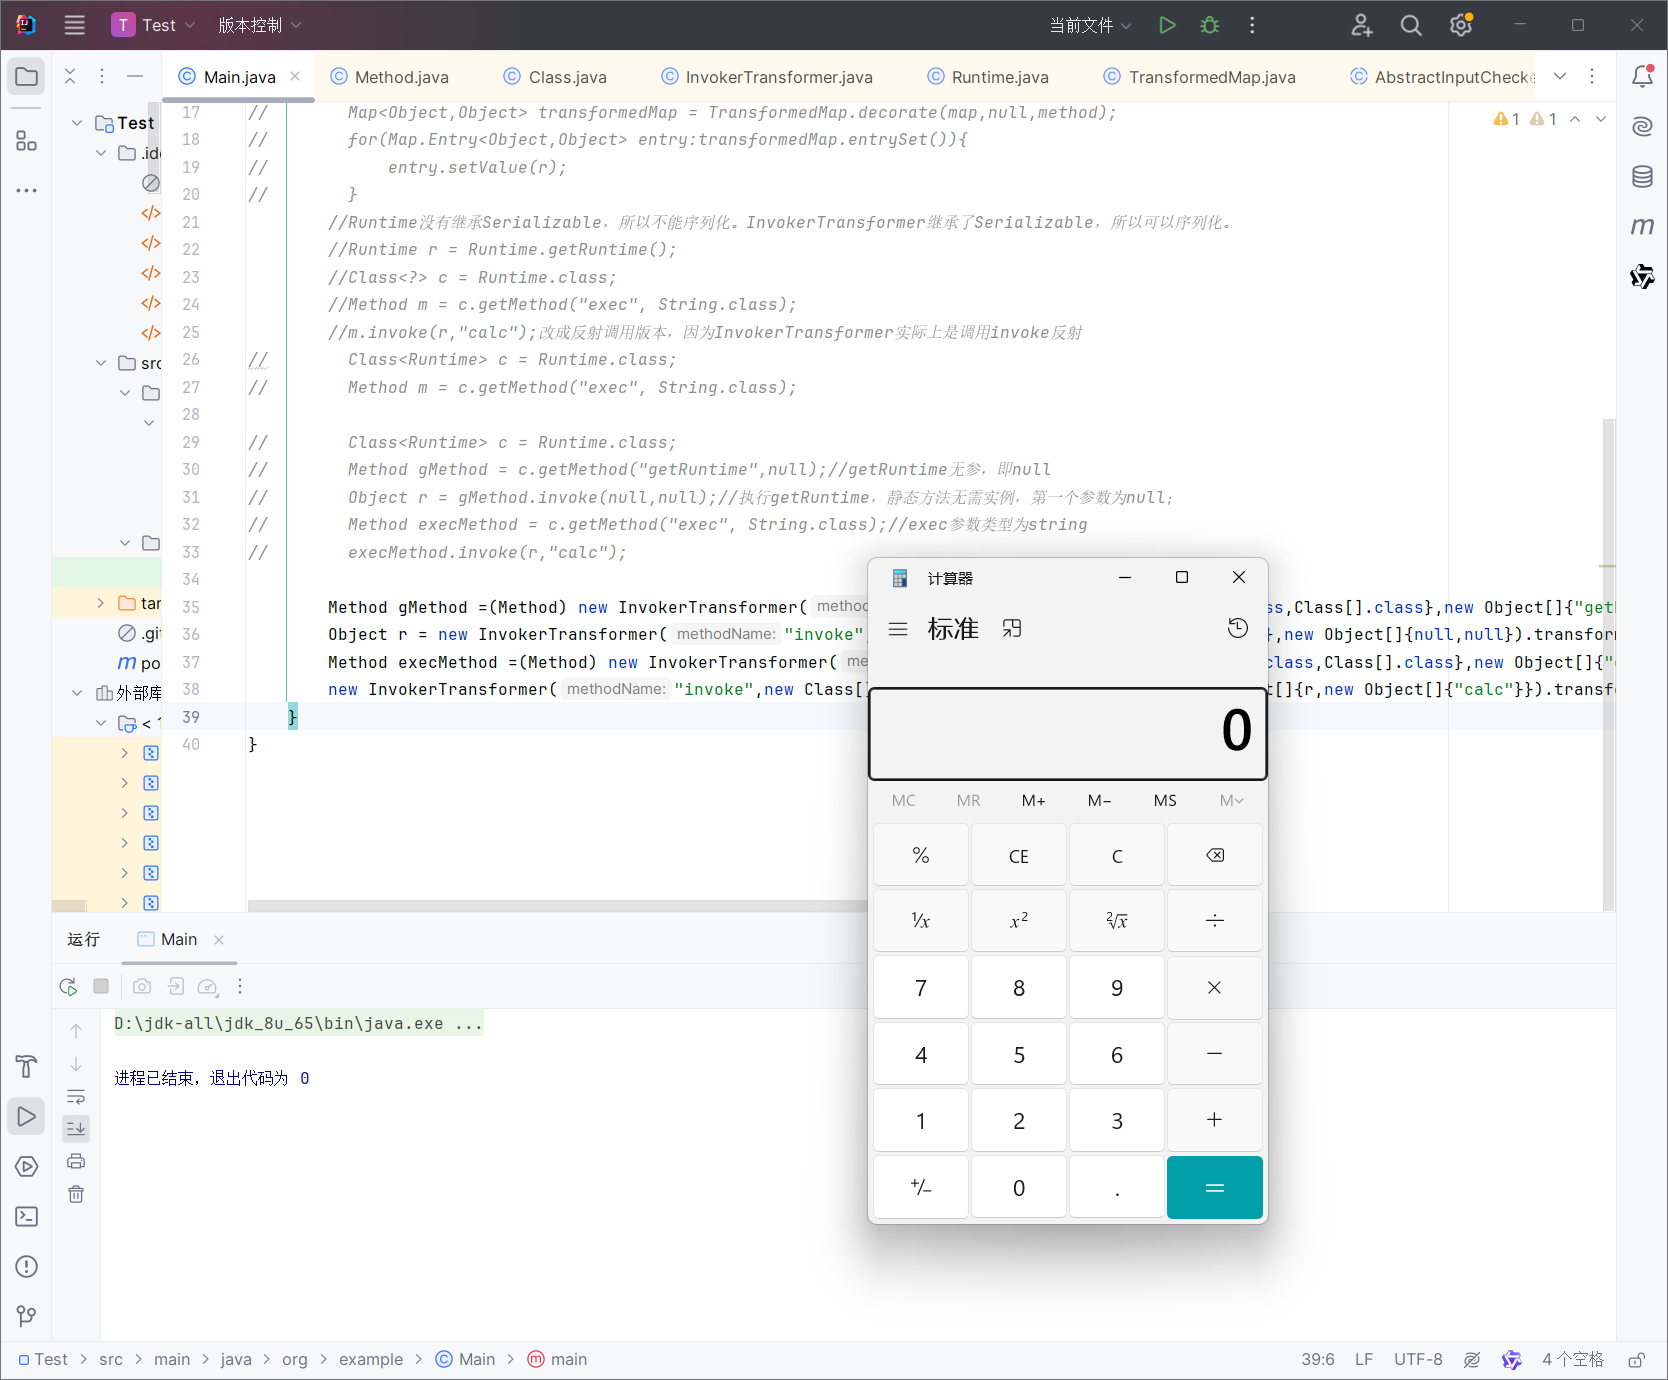
Task: Toggle soft-wrap in console
Action: pos(76,1096)
